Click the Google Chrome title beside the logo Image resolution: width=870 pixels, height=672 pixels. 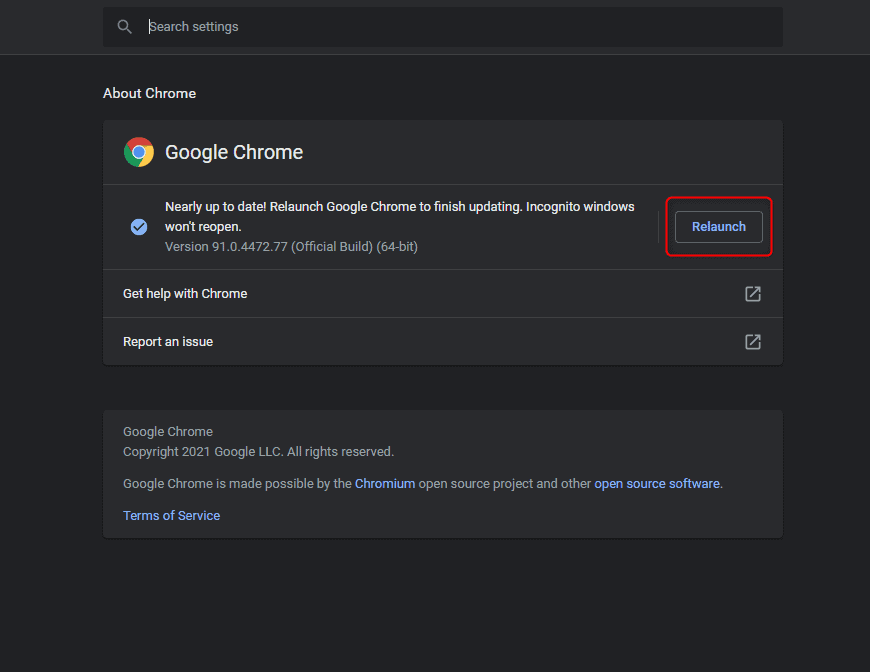234,152
